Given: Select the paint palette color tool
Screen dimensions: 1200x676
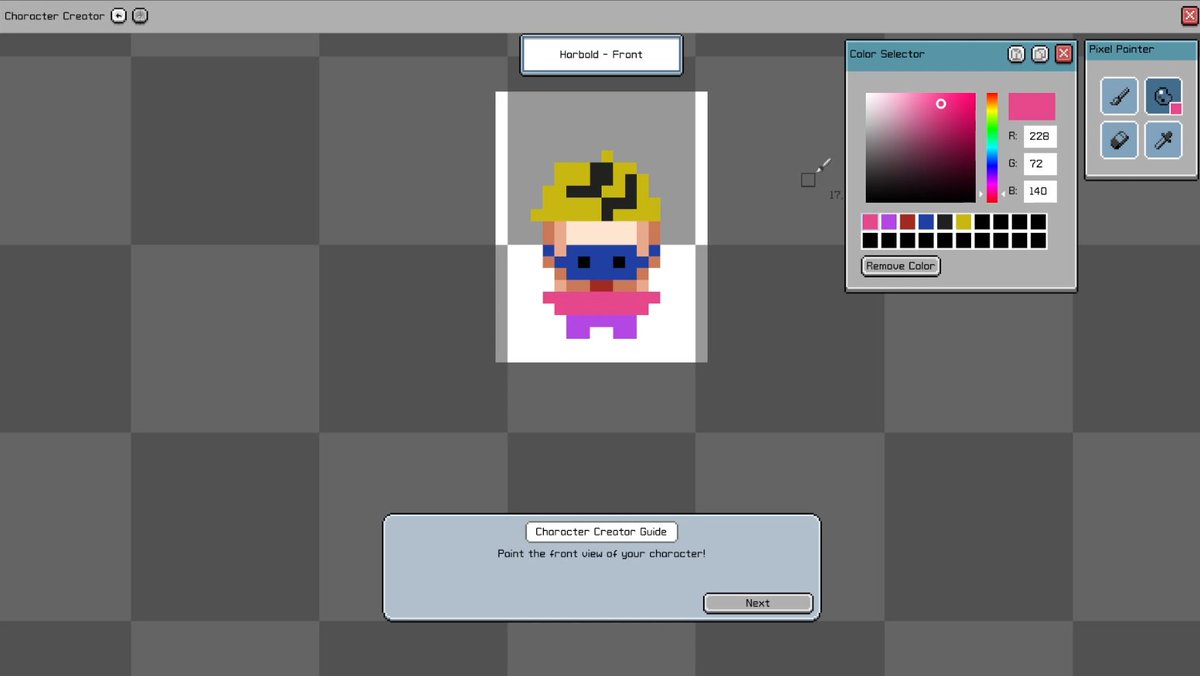Looking at the screenshot, I should coord(1163,97).
